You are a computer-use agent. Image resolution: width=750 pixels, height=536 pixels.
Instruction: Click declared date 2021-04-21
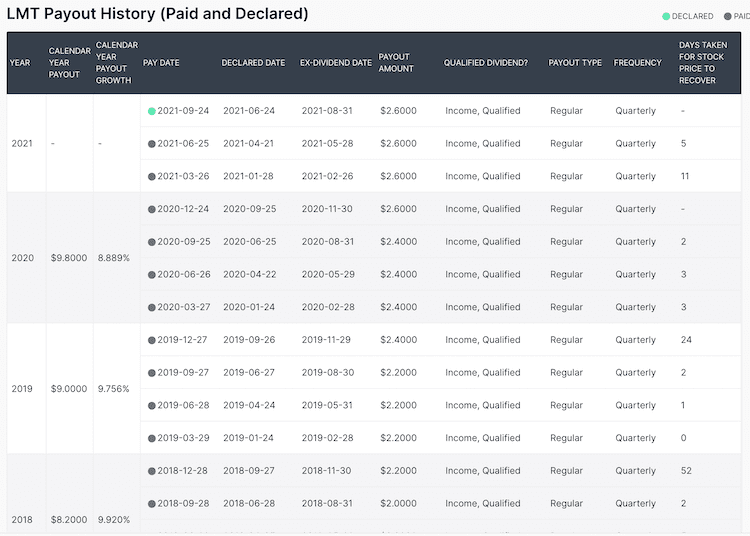pos(248,143)
